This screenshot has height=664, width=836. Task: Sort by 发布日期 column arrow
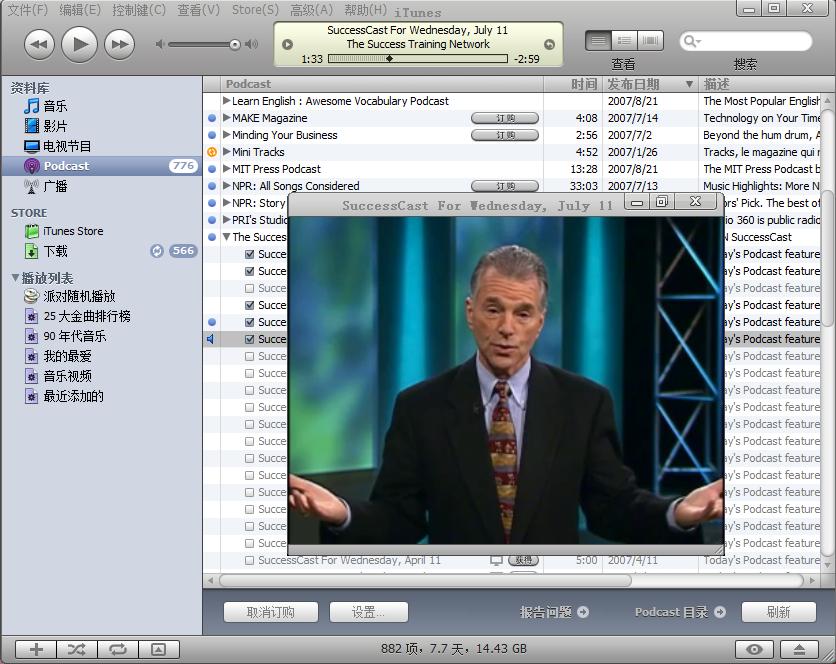coord(689,84)
